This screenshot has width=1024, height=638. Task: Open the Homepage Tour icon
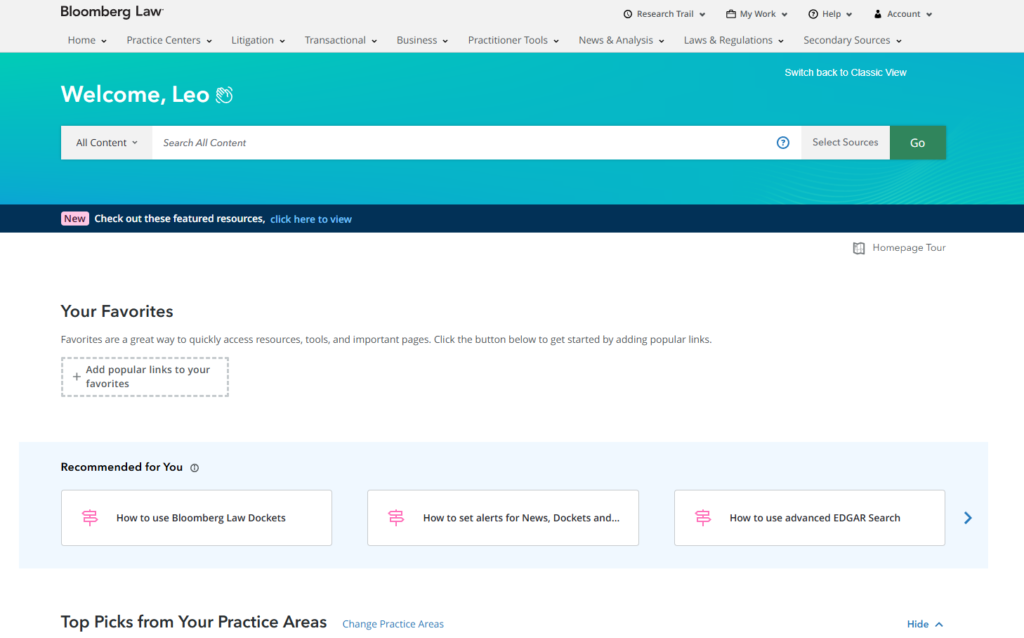(859, 248)
